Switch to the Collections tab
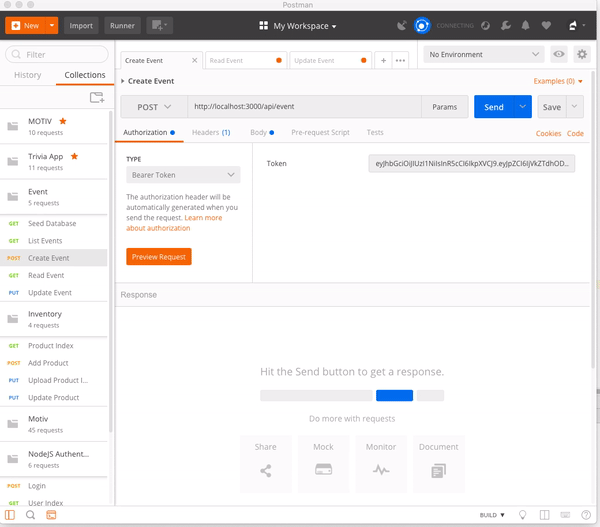Screen dimensions: 600x527 point(85,75)
